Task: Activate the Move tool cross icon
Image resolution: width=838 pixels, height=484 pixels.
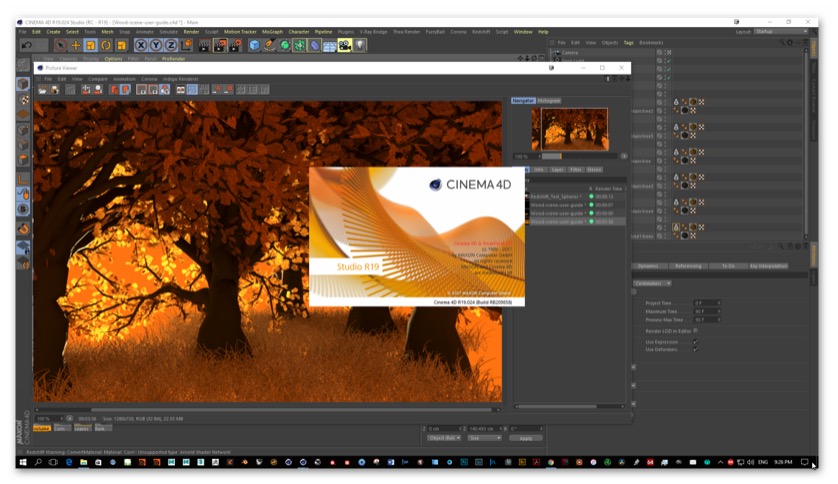Action: click(x=75, y=45)
